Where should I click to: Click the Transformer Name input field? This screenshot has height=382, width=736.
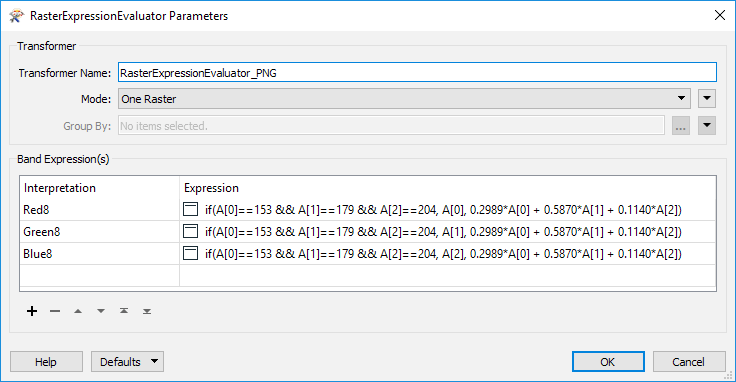tap(417, 73)
